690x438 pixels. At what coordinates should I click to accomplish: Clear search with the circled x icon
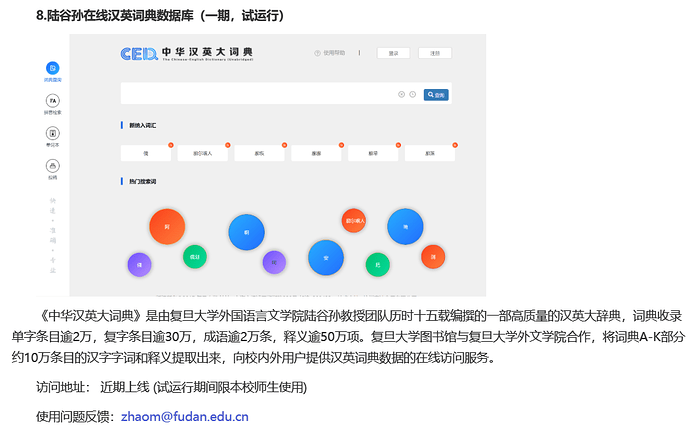(402, 94)
